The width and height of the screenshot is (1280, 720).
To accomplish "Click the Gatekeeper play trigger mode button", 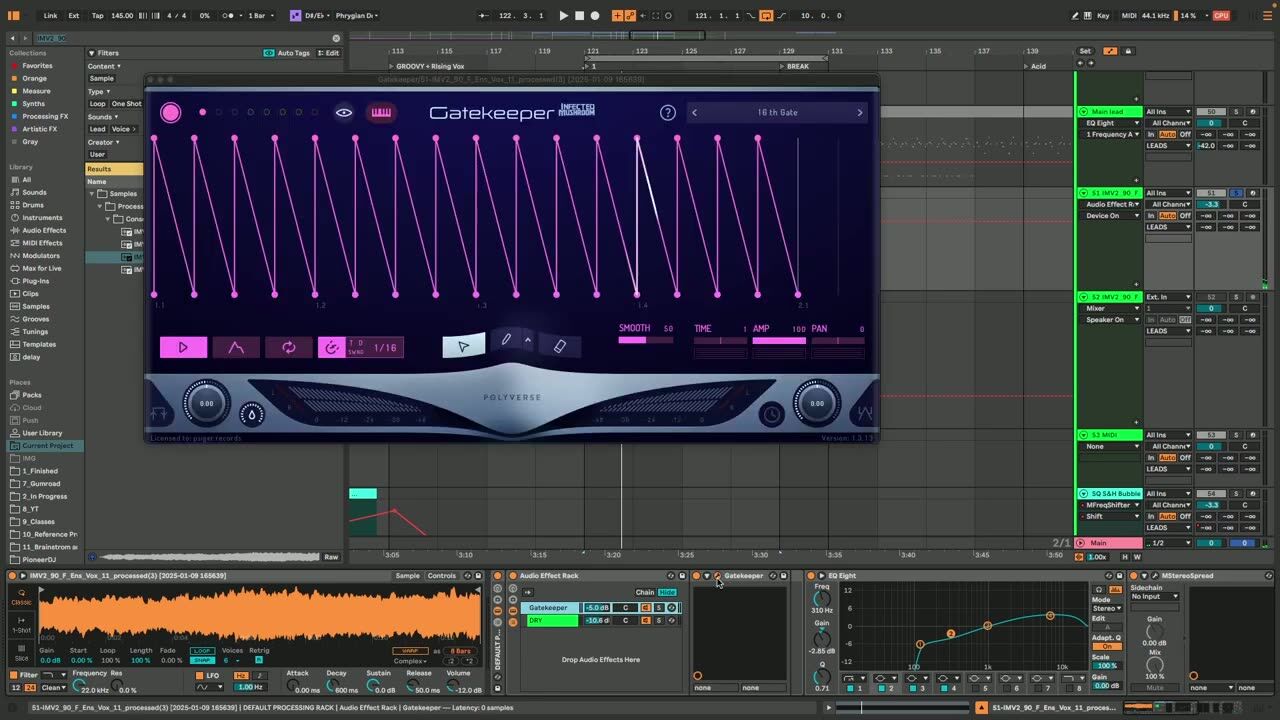I will [x=183, y=347].
